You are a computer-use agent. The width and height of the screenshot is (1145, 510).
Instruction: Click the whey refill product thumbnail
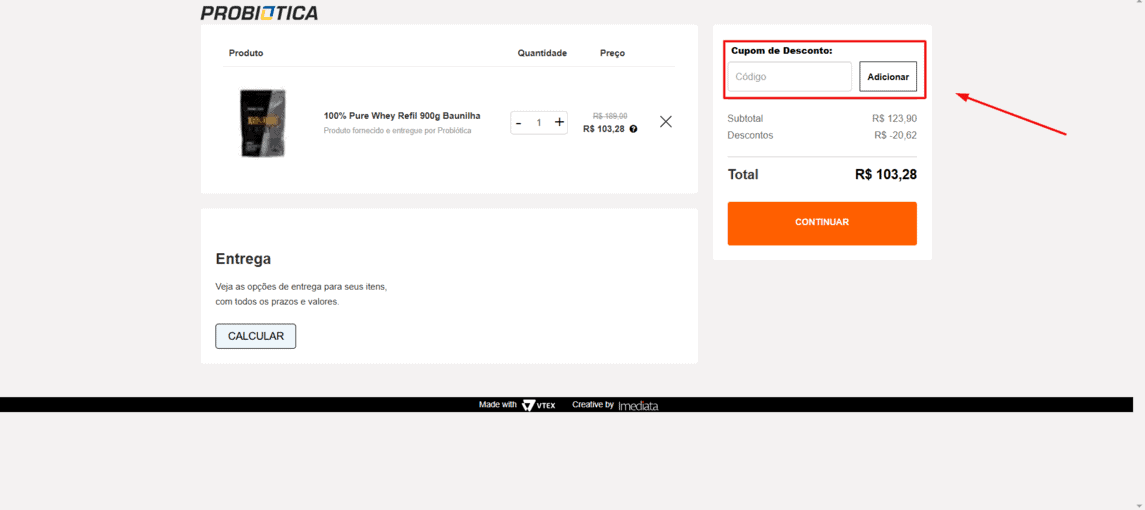click(263, 123)
